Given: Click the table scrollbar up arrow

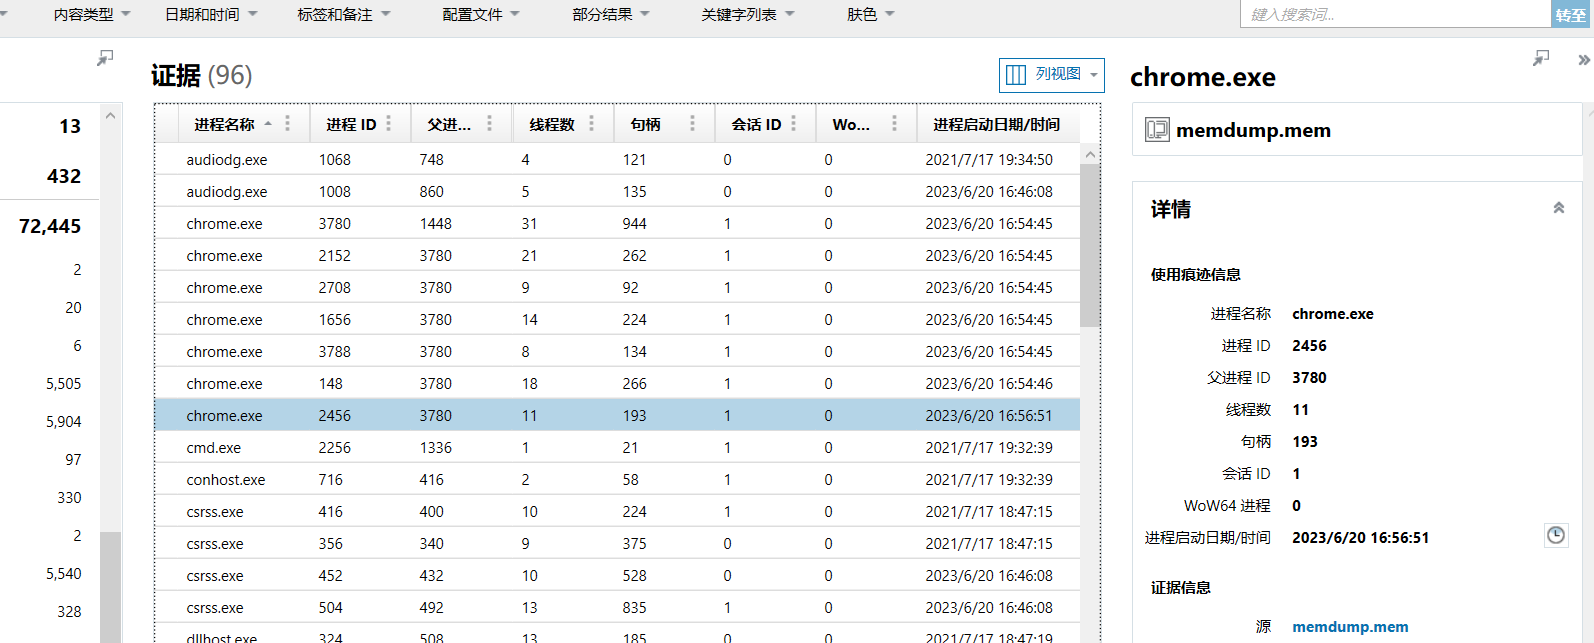Looking at the screenshot, I should [x=1090, y=154].
